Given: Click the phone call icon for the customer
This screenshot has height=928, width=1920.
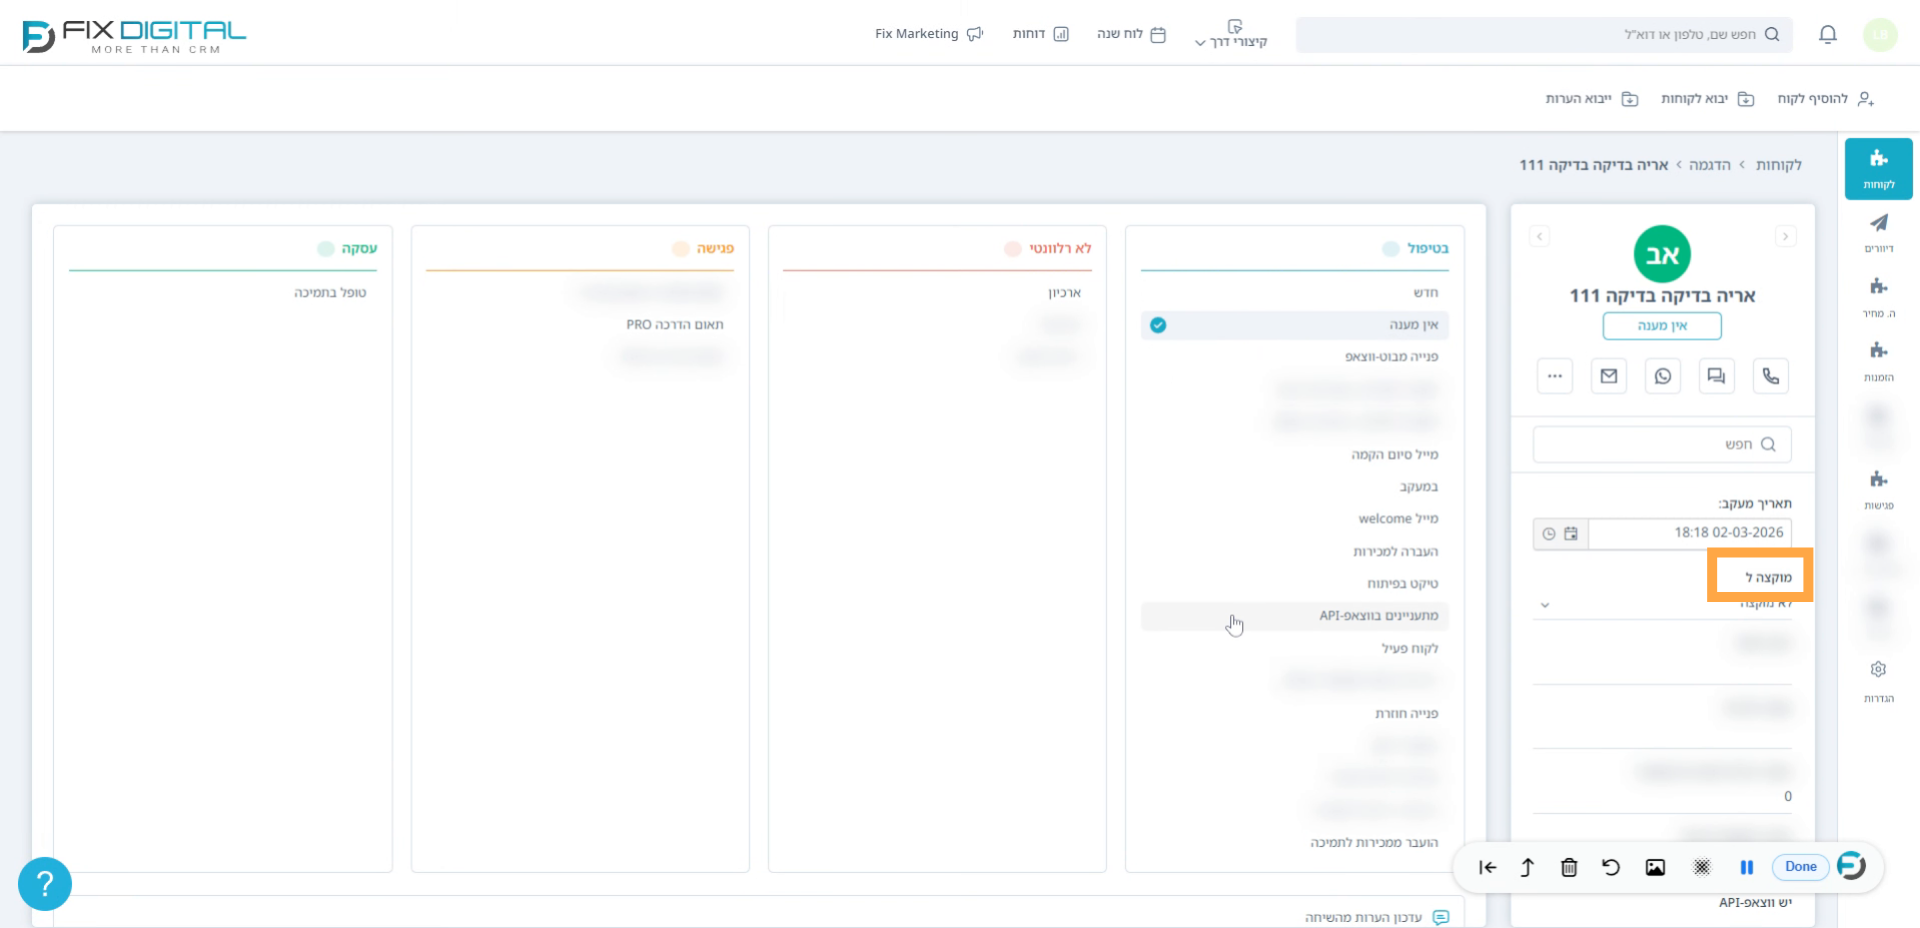Looking at the screenshot, I should point(1770,376).
